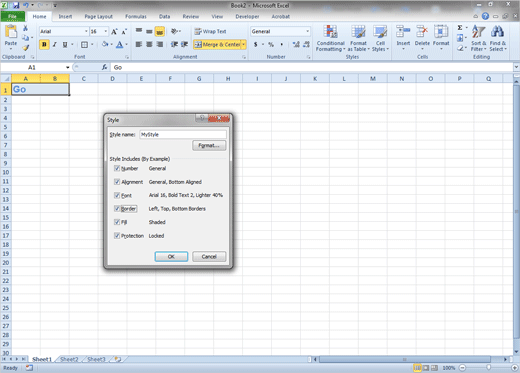Click the Delete cells button
Viewport: 520px width, 373px height.
[x=422, y=38]
